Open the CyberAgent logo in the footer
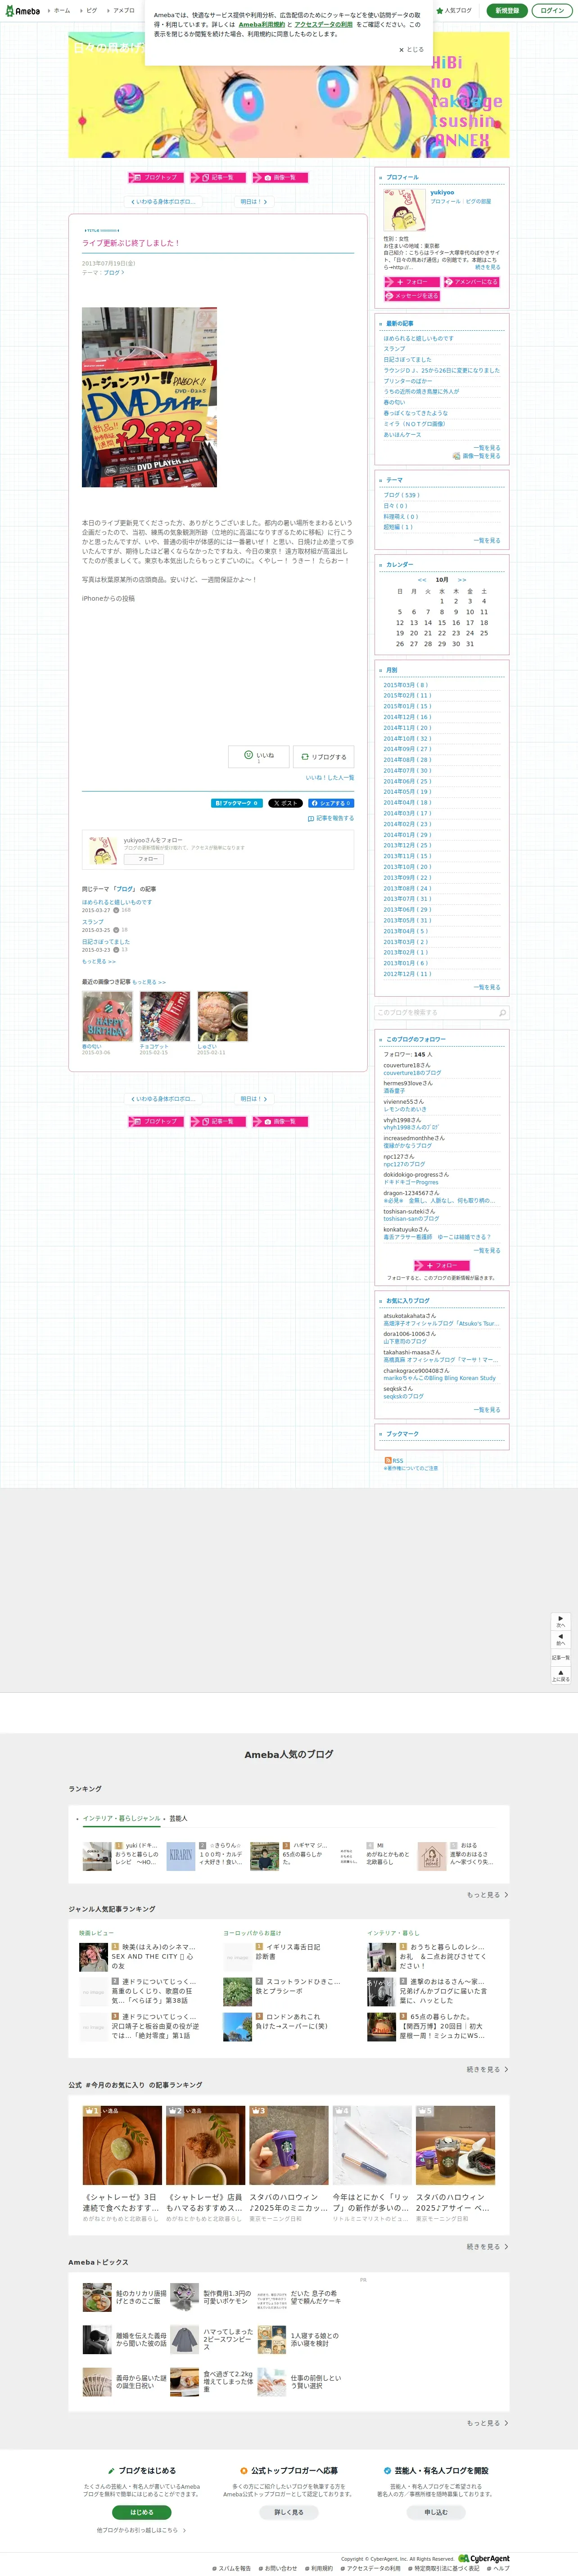The height and width of the screenshot is (2576, 578). coord(484,2559)
